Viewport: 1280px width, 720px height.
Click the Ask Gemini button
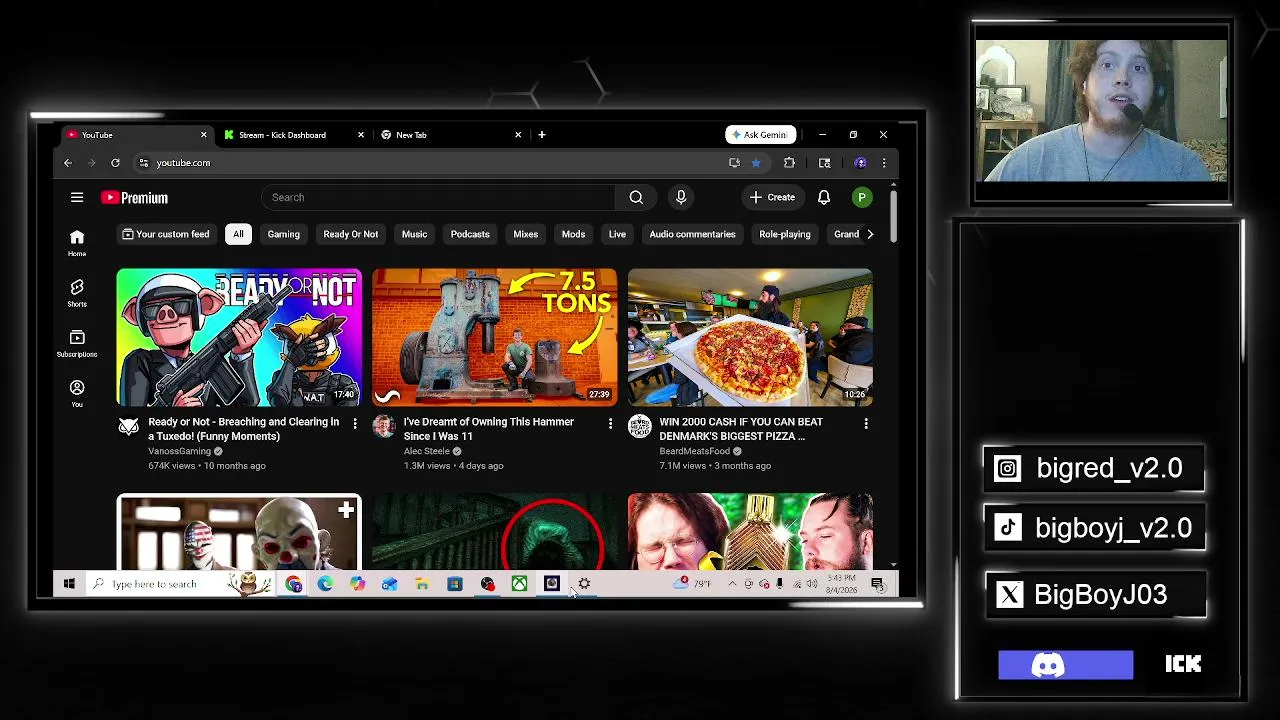point(760,135)
